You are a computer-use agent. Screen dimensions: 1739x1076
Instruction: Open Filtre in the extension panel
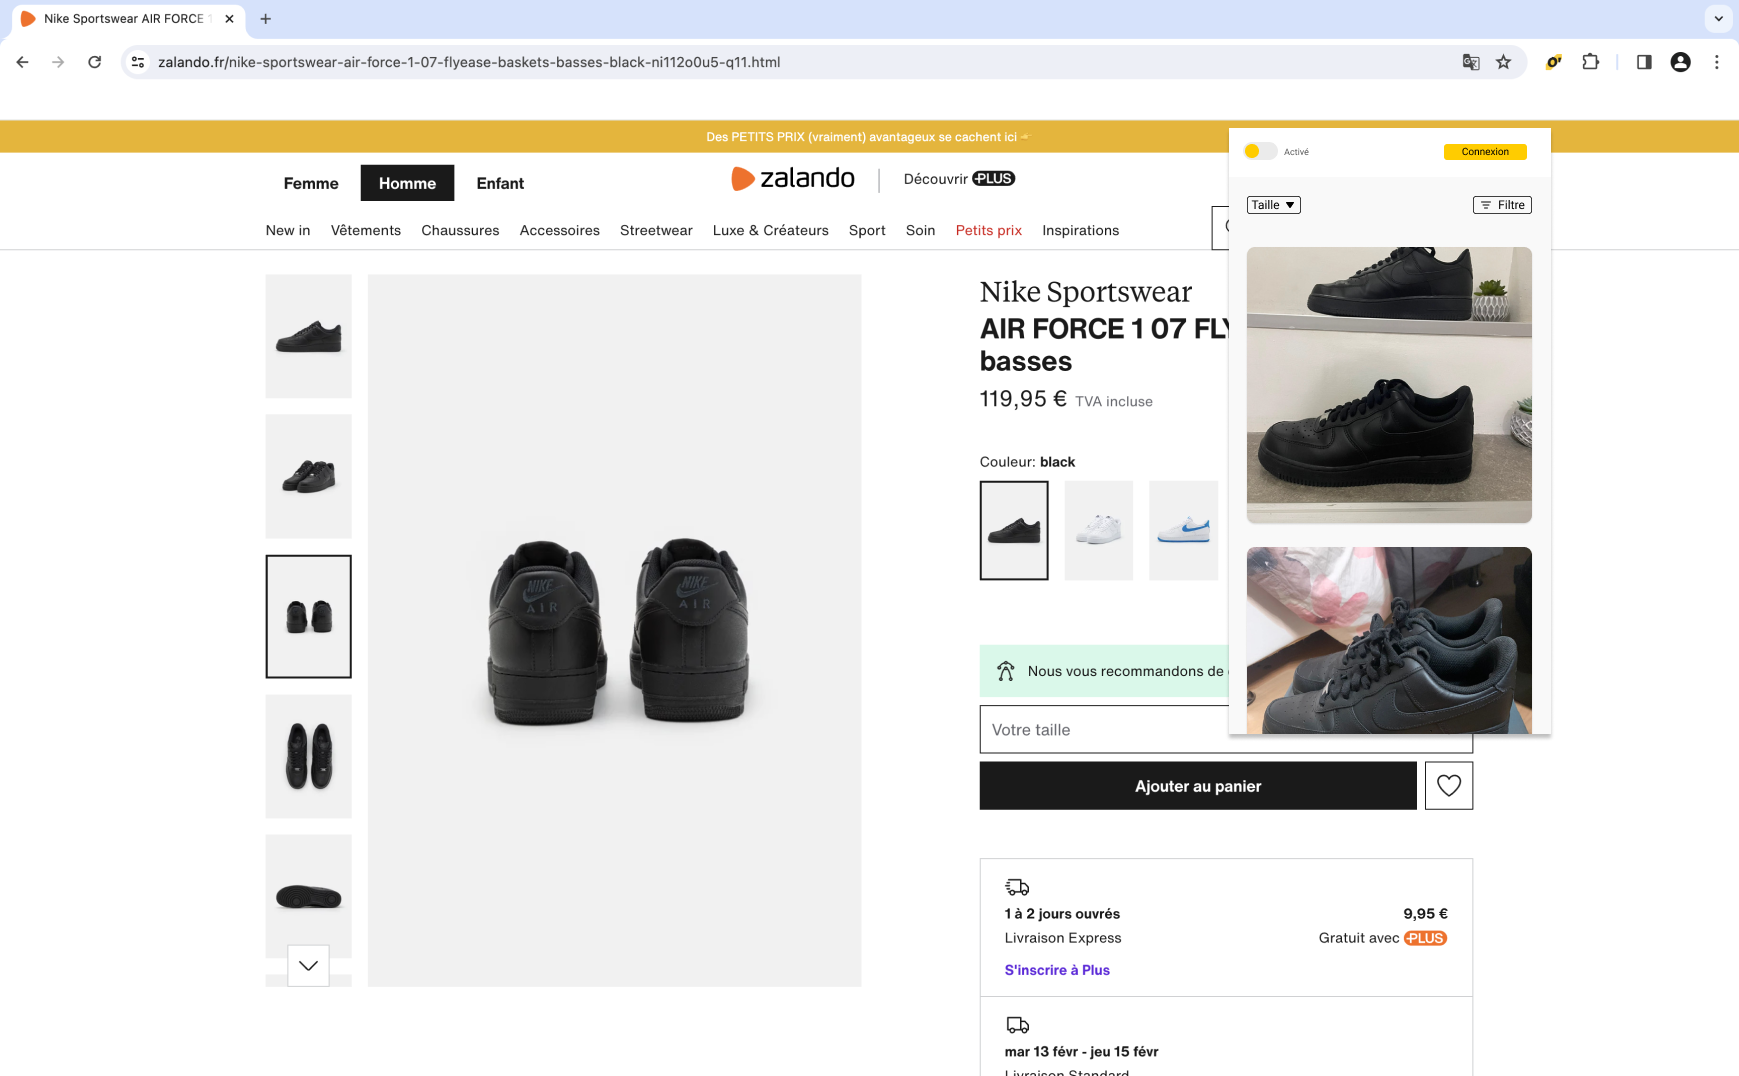click(x=1502, y=205)
